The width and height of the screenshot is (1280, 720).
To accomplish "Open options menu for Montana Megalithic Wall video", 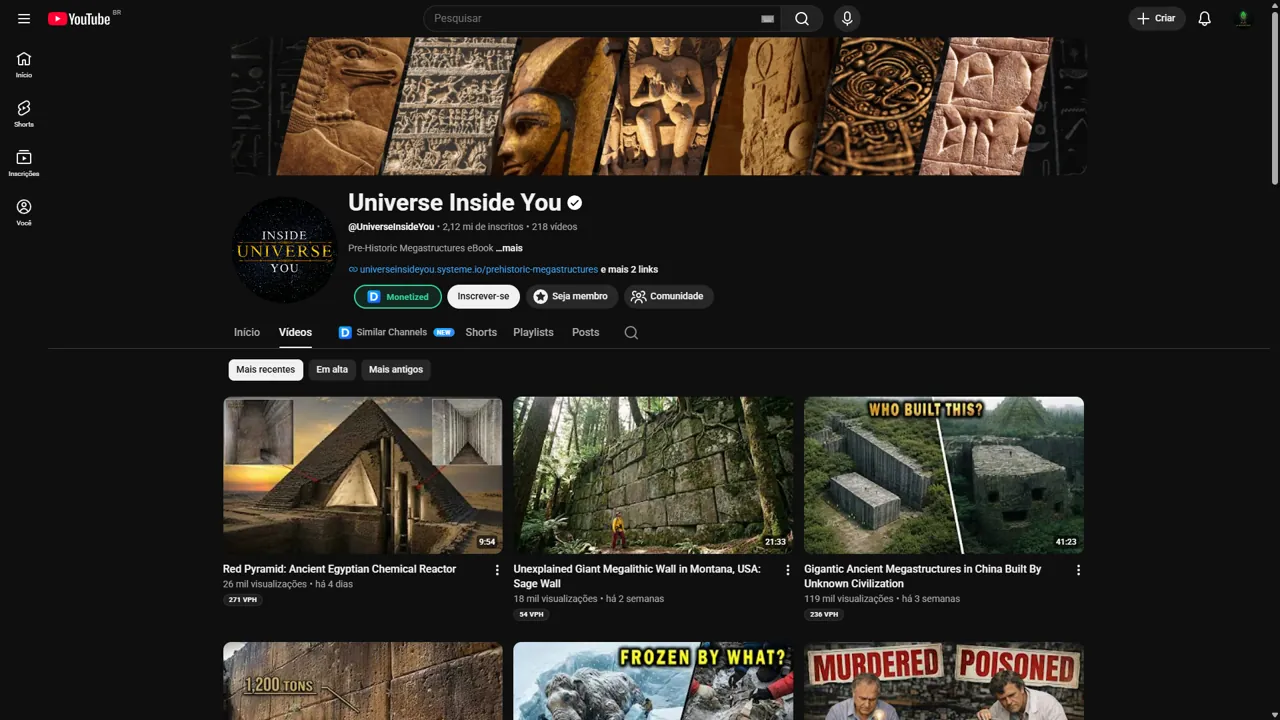I will (x=787, y=570).
